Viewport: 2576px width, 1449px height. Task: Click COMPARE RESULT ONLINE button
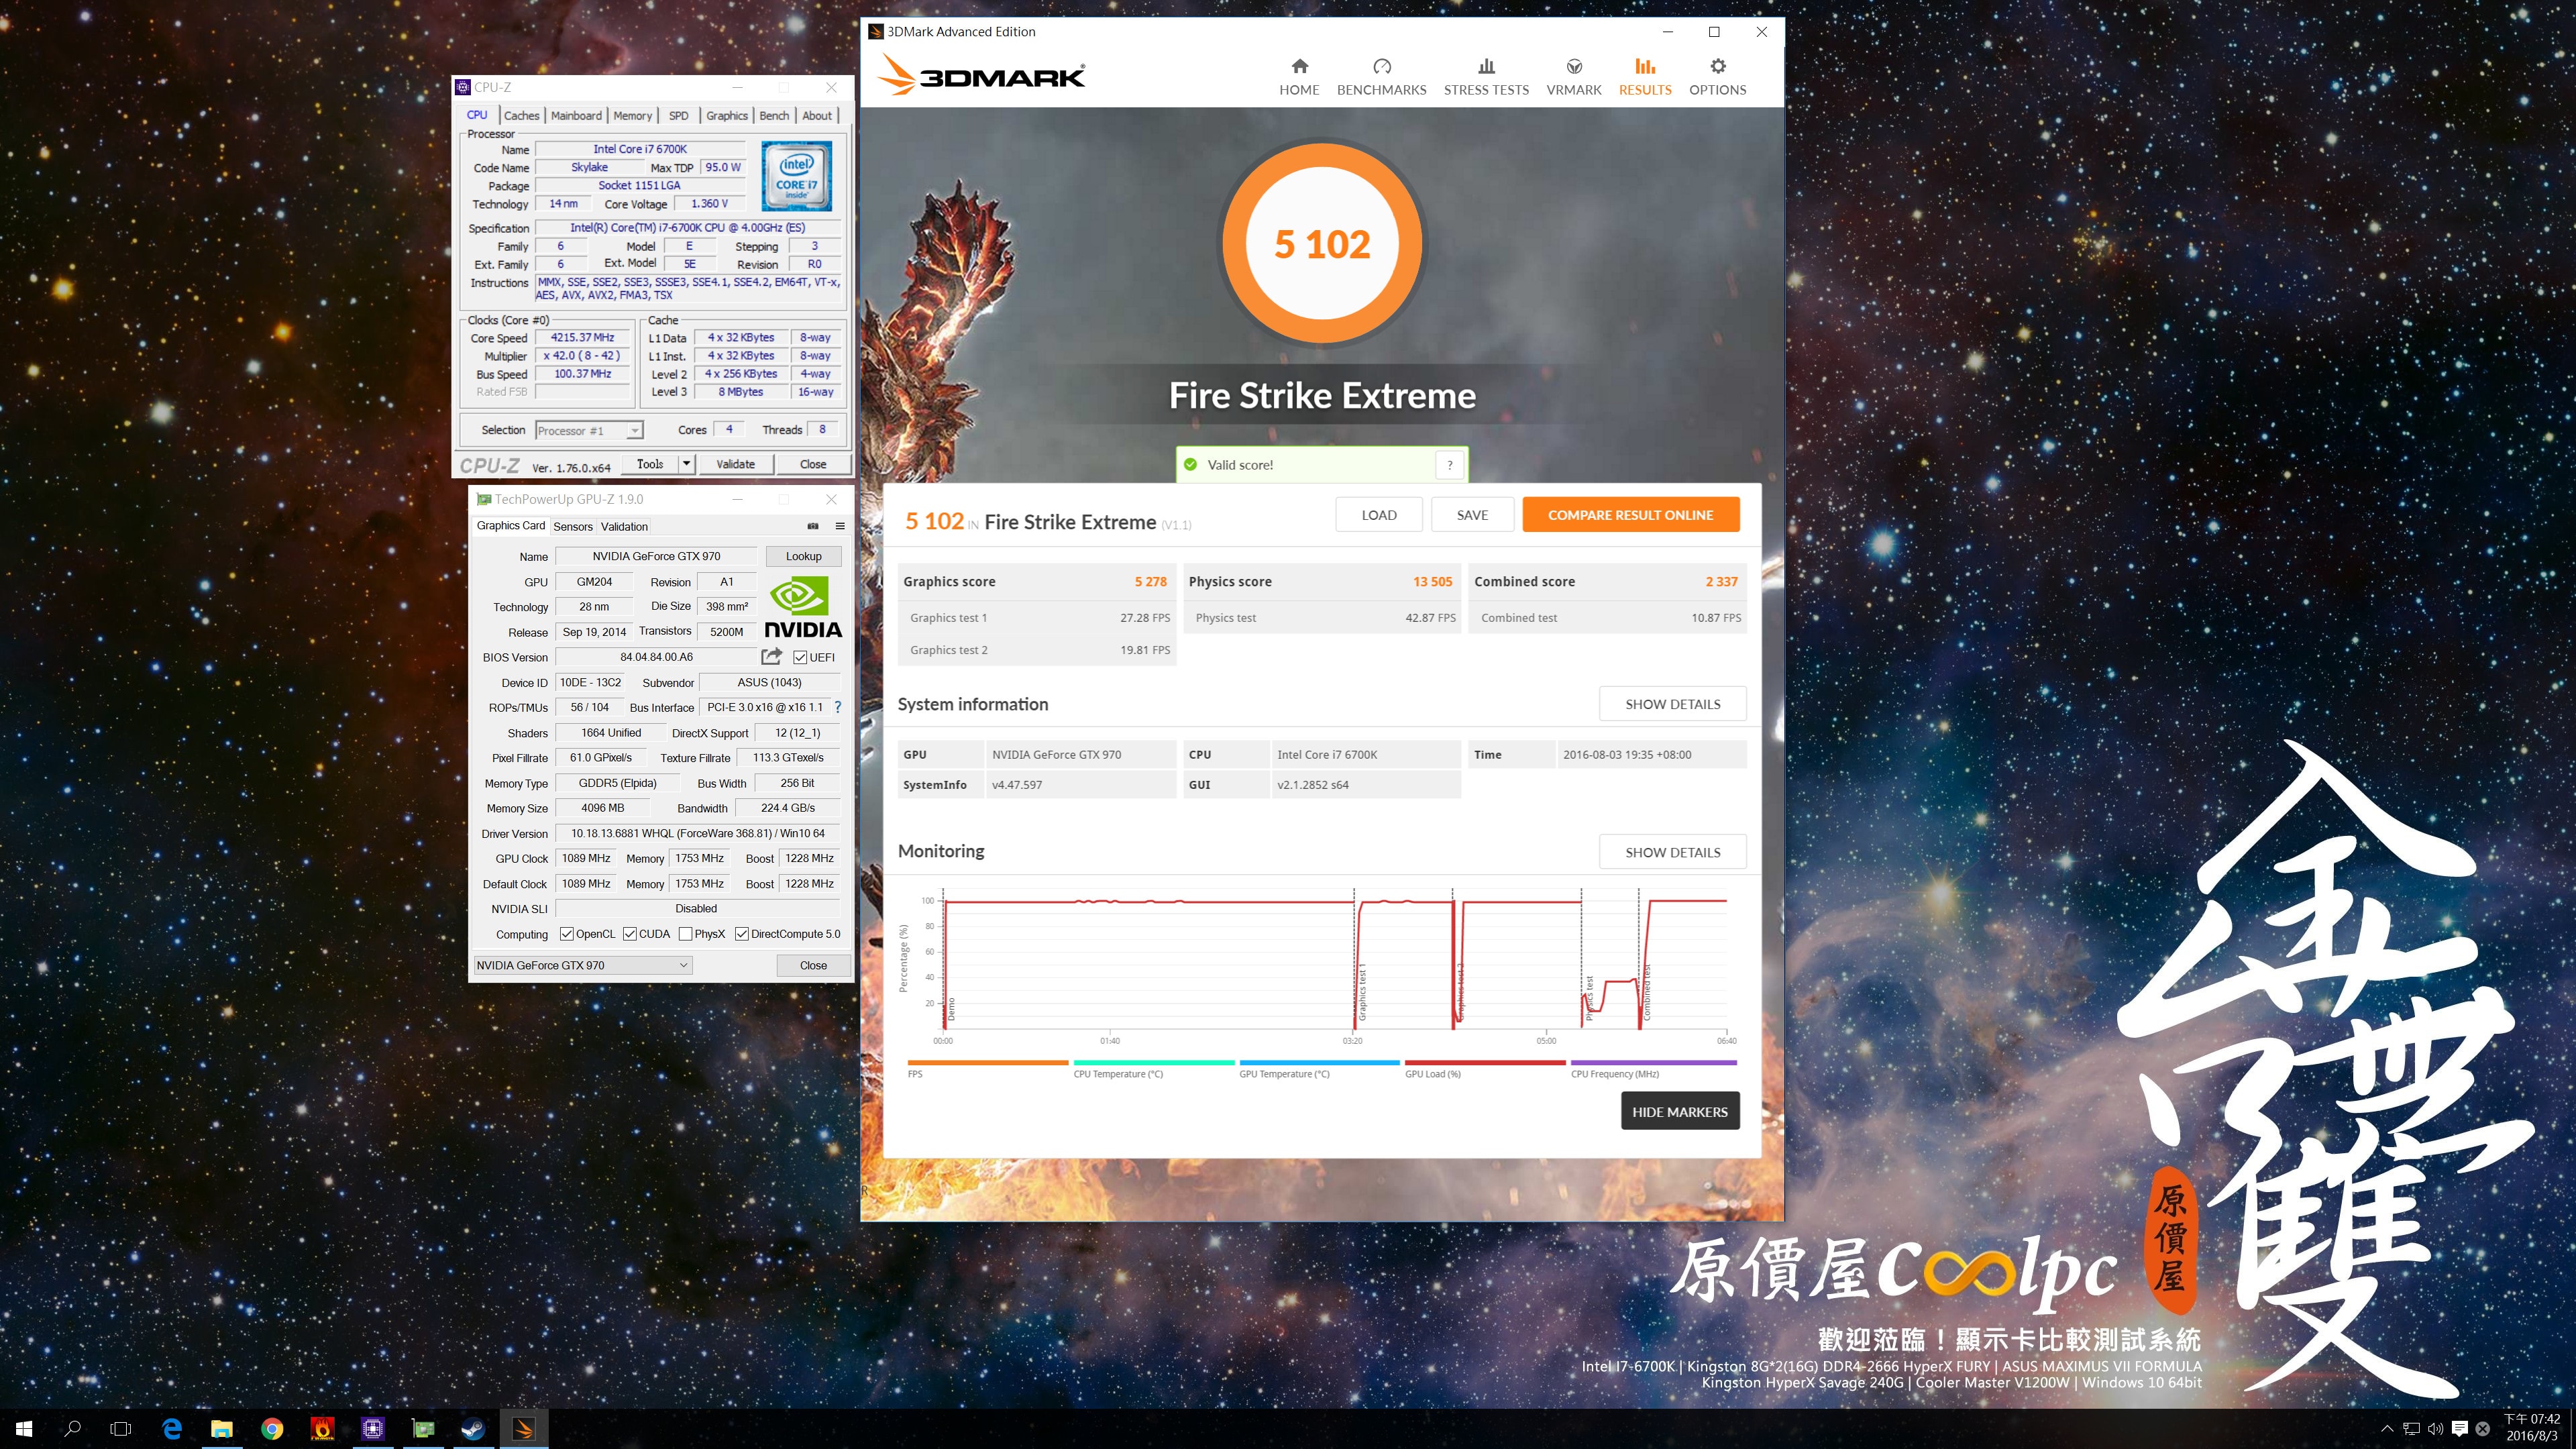tap(1630, 515)
